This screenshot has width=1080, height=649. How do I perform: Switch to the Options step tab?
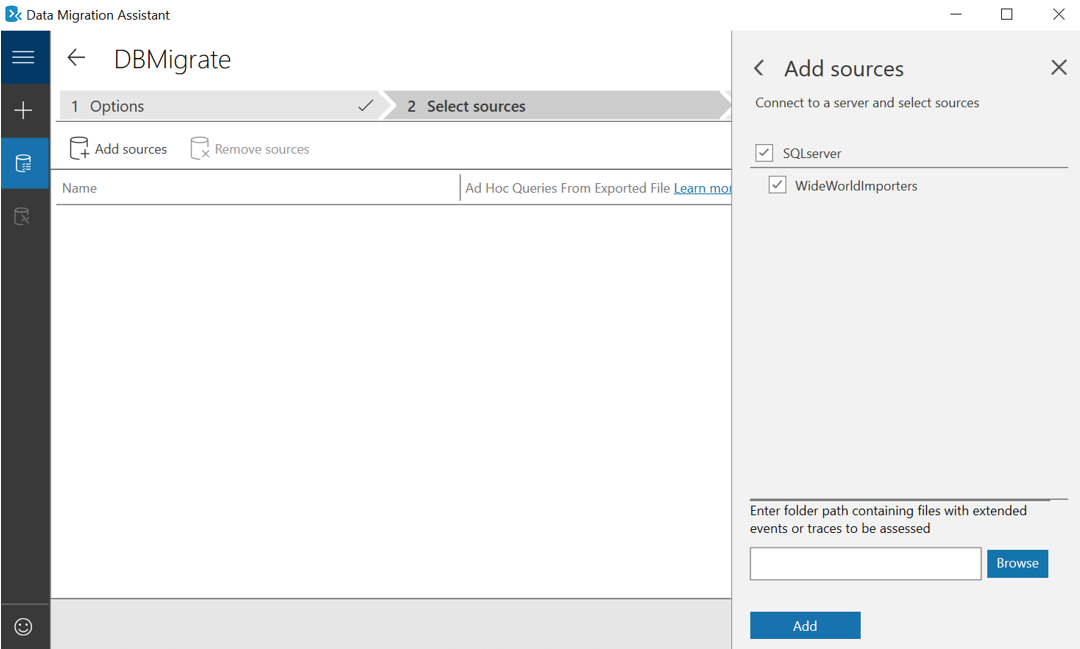220,106
